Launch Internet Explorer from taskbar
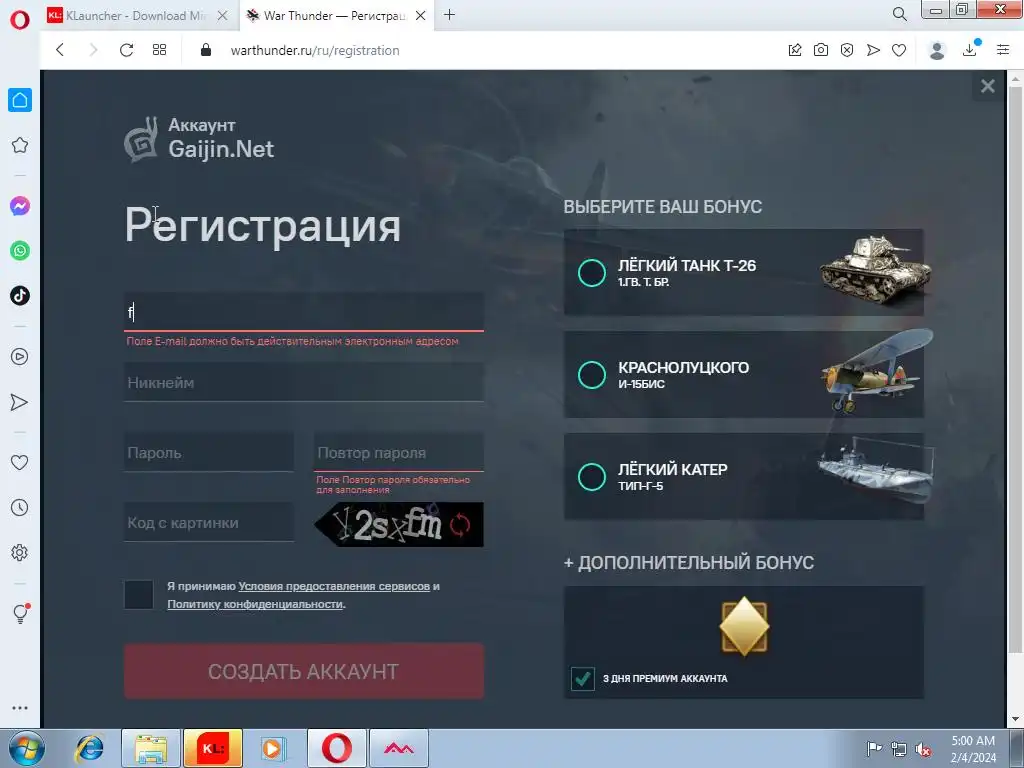The height and width of the screenshot is (768, 1024). [89, 748]
